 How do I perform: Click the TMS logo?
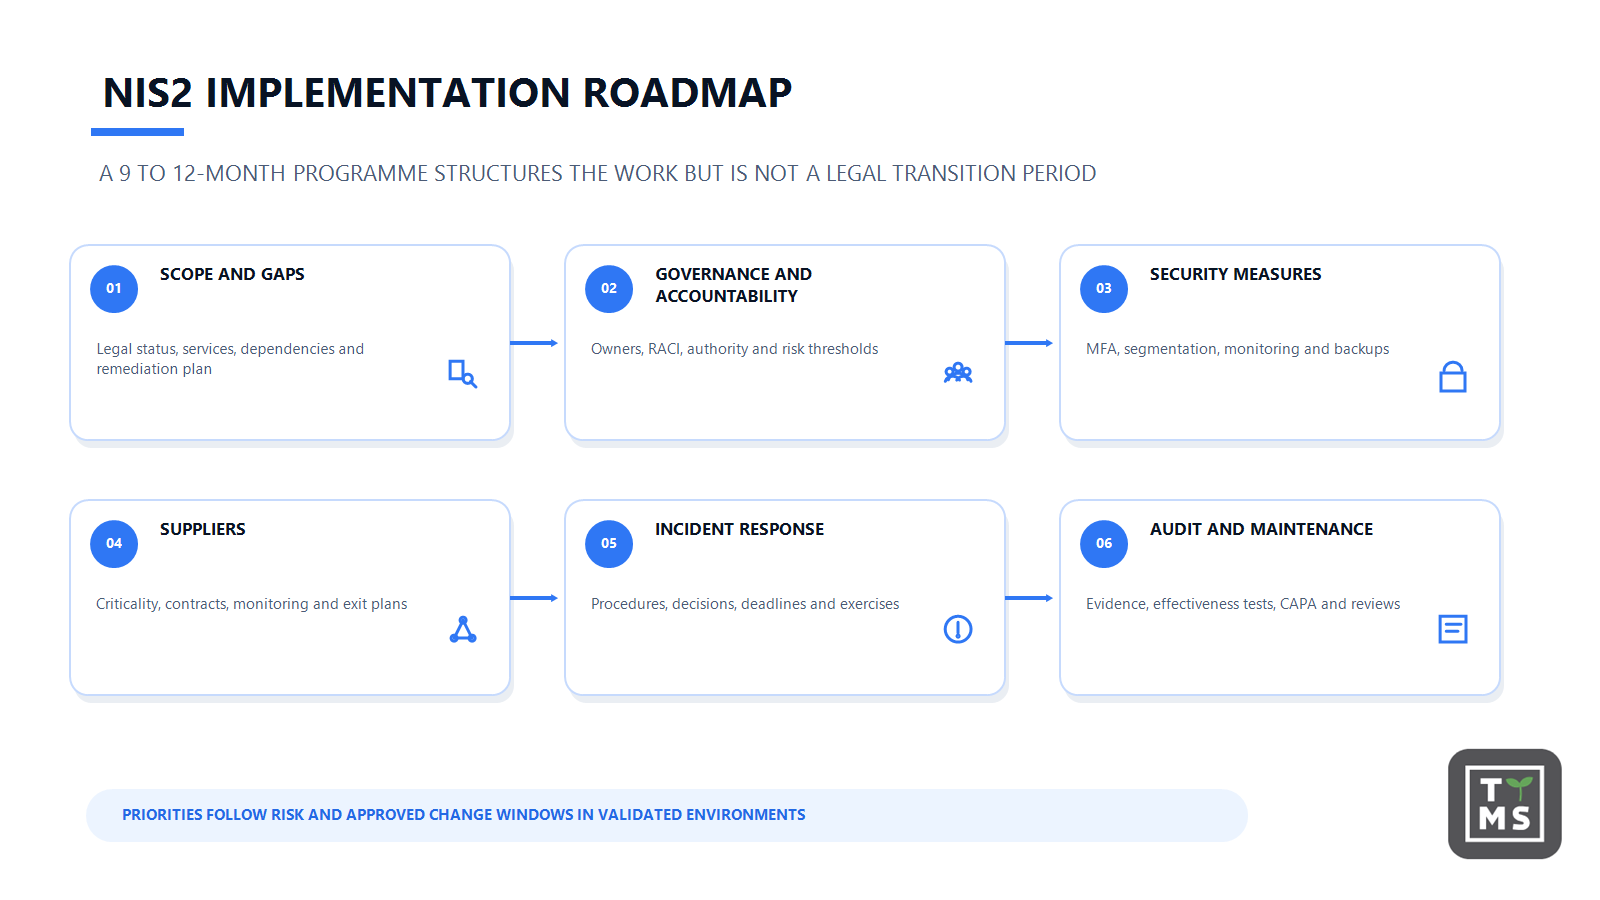[1505, 804]
